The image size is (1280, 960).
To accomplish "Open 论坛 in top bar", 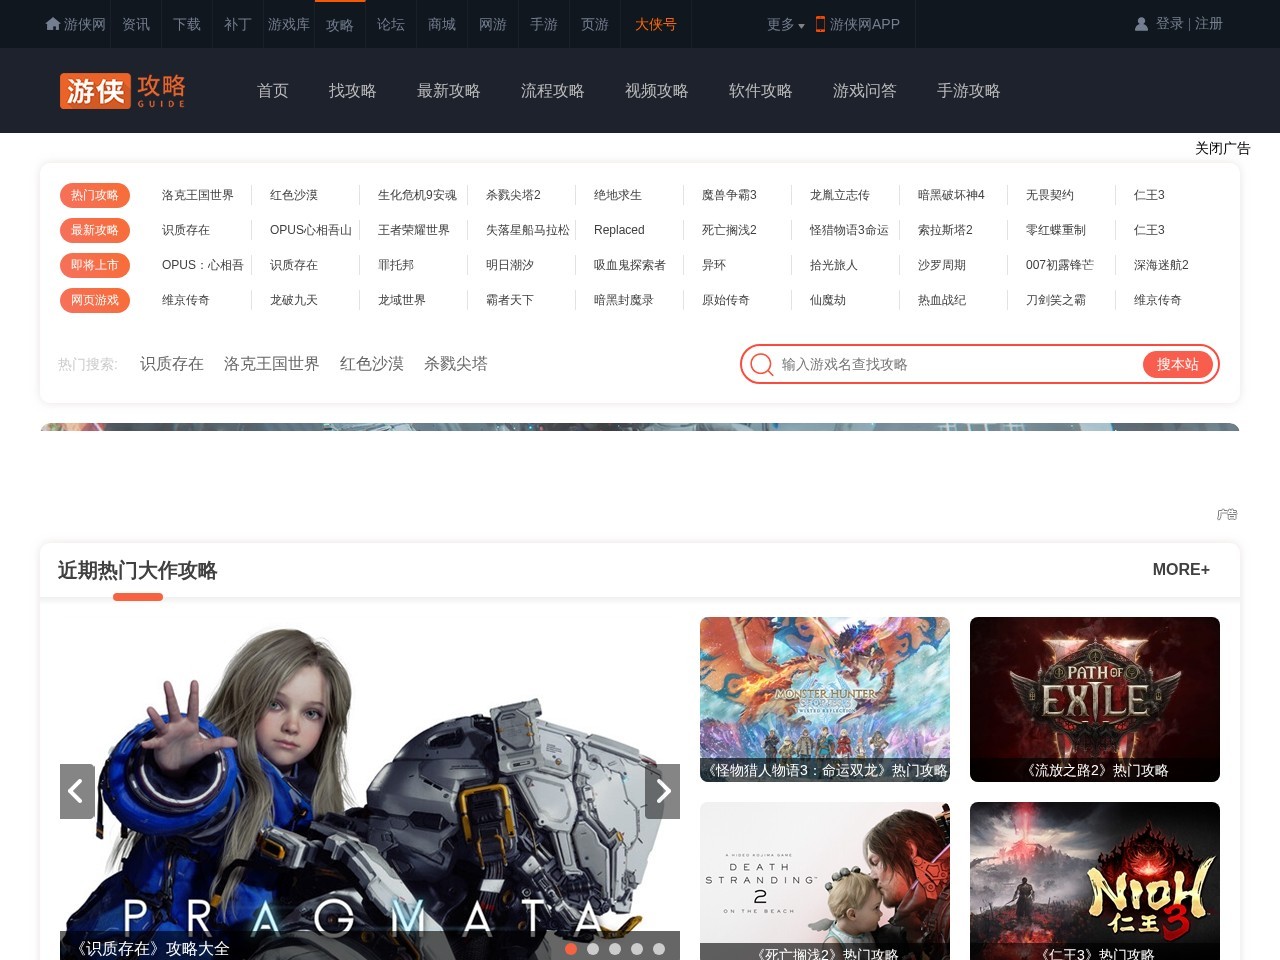I will [391, 24].
